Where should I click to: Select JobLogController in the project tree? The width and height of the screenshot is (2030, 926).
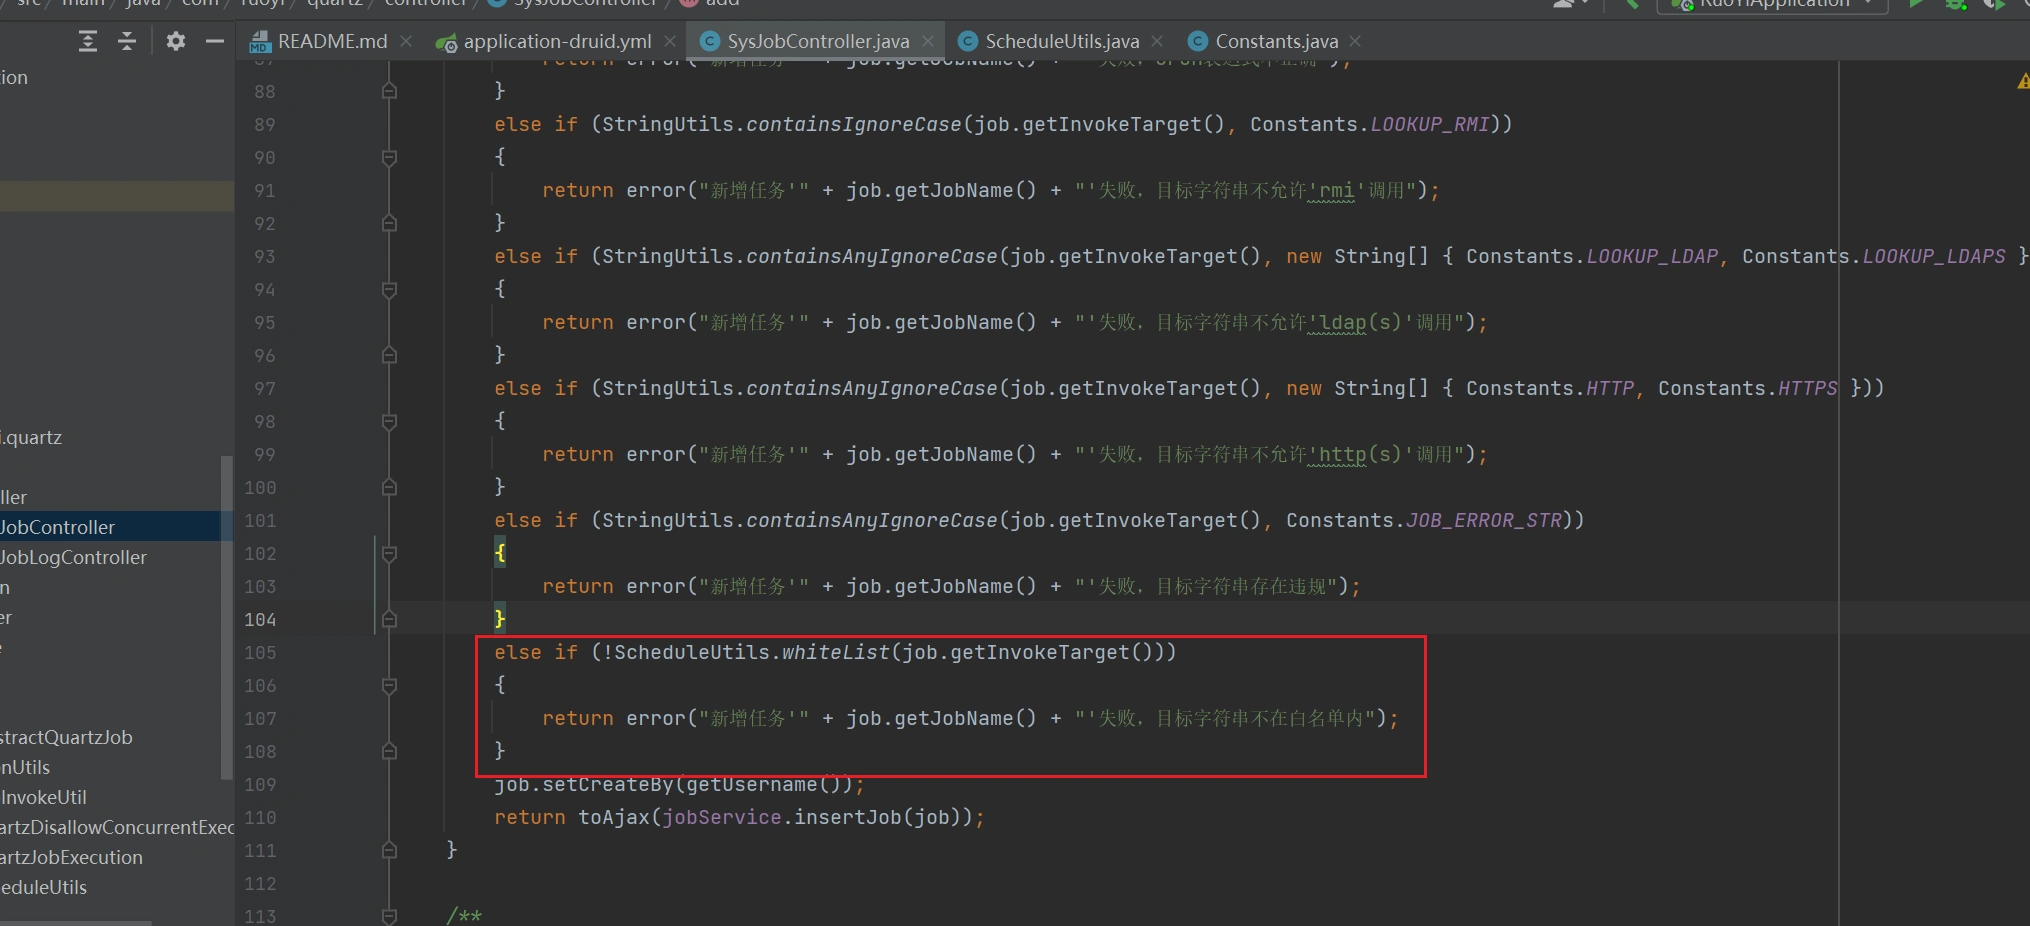tap(74, 557)
